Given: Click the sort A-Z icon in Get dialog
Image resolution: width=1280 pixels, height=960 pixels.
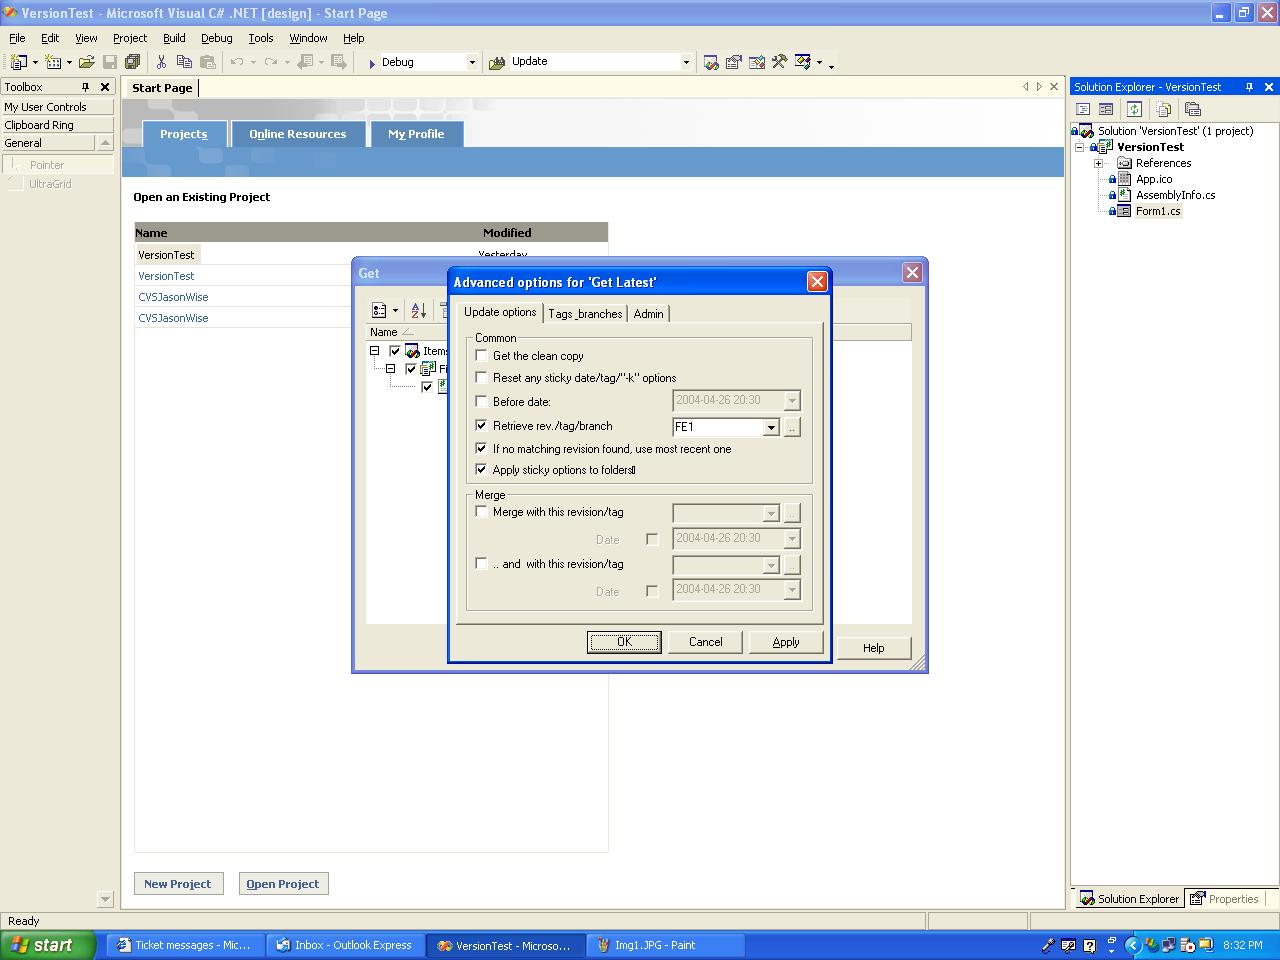Looking at the screenshot, I should 418,311.
